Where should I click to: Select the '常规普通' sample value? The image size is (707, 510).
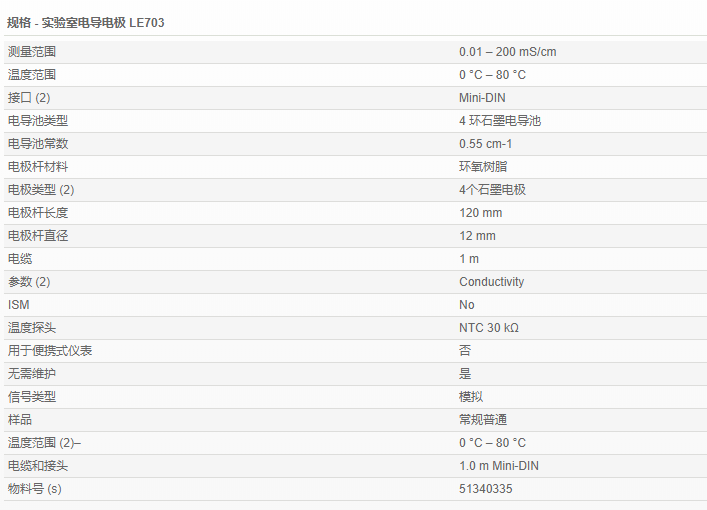click(x=483, y=420)
